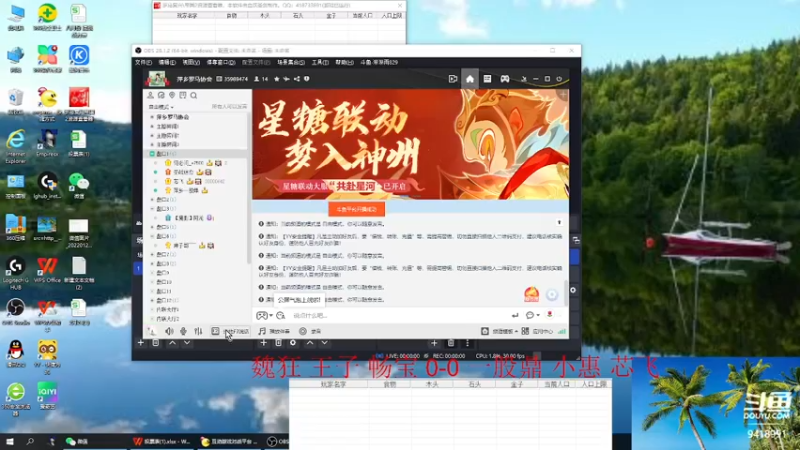
Task: Toggle the microphone icon in the YY bottom bar
Action: click(x=184, y=332)
